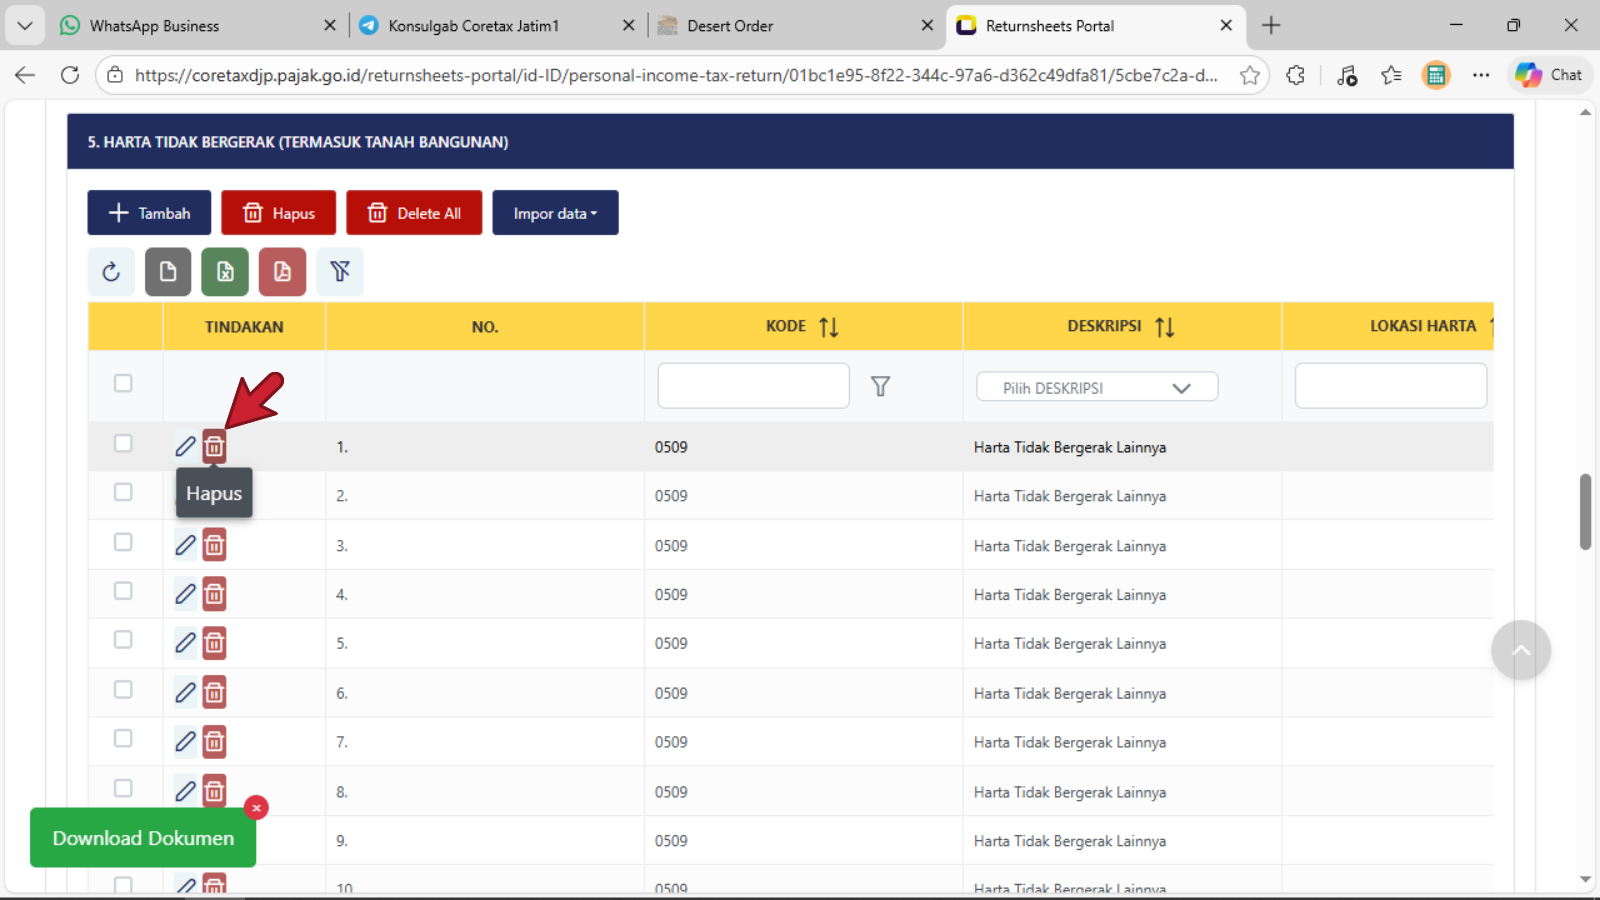
Task: Click the KODE filter text field
Action: click(753, 386)
